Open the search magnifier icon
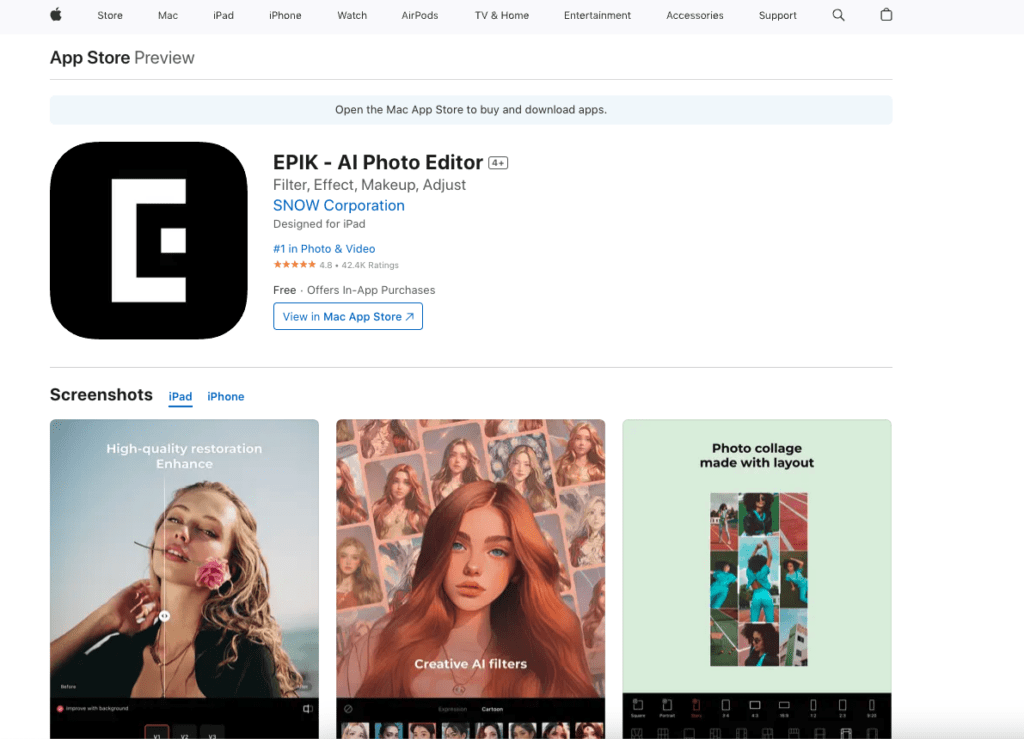 (839, 15)
